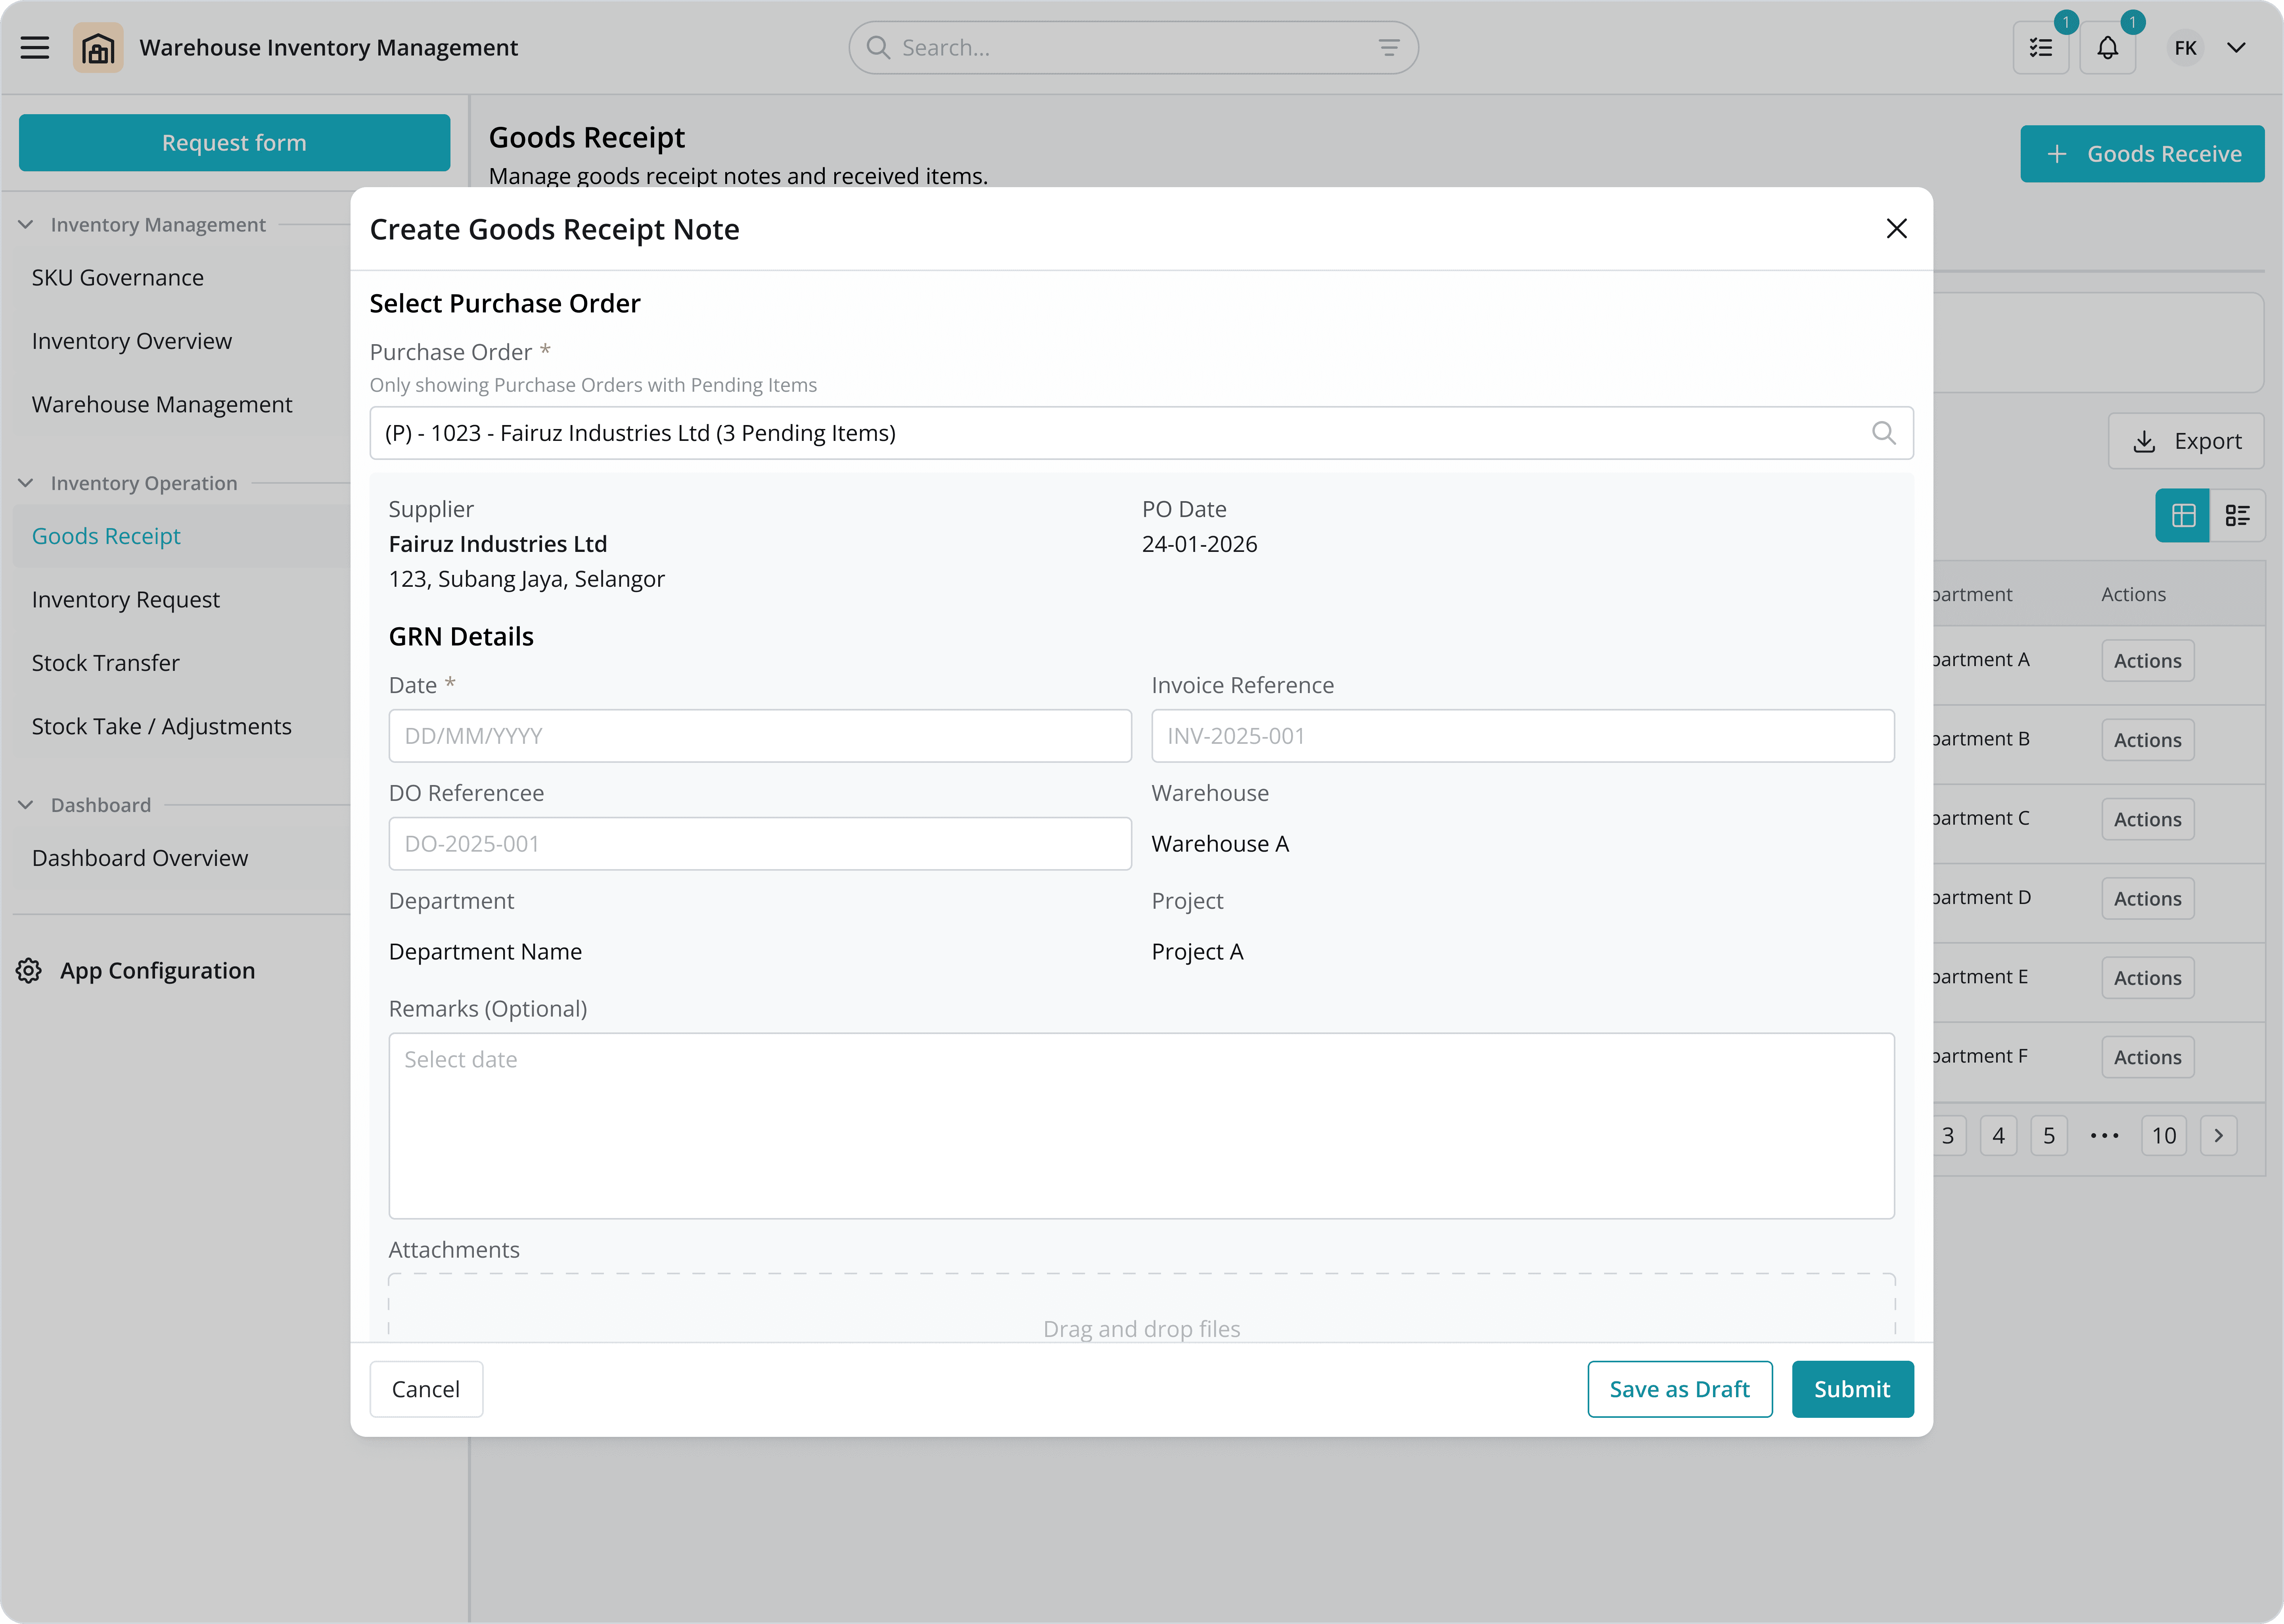Close the Create Goods Receipt Note dialog
The height and width of the screenshot is (1624, 2284).
[1896, 229]
